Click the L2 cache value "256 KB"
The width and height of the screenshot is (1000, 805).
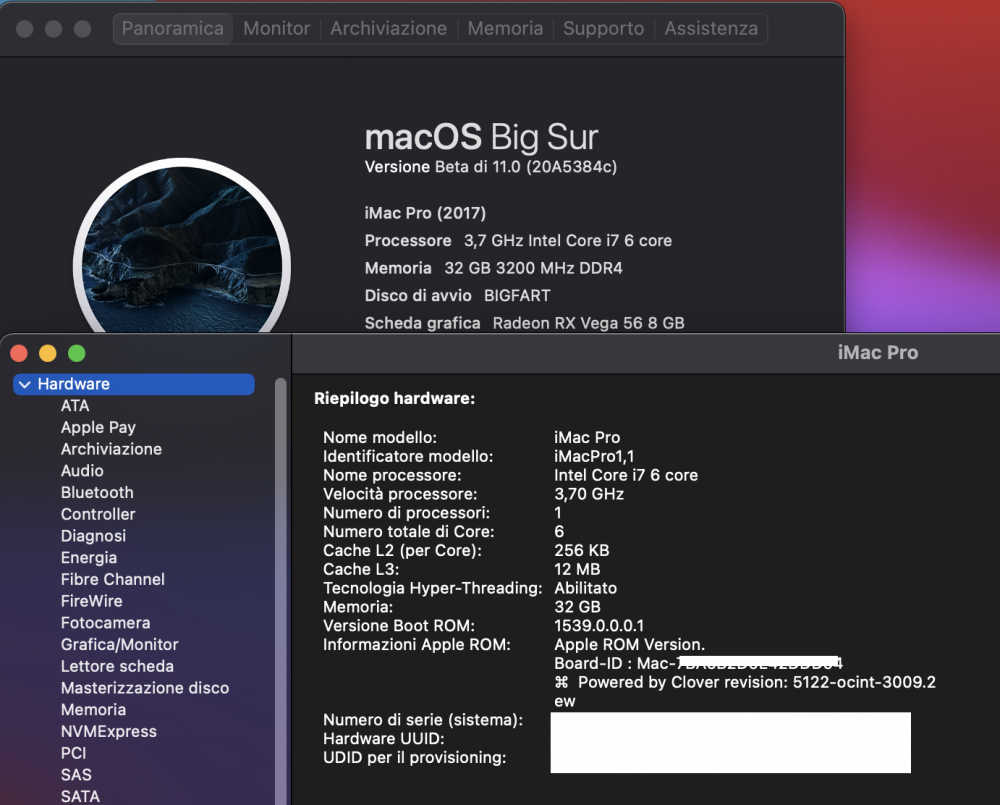(x=582, y=550)
